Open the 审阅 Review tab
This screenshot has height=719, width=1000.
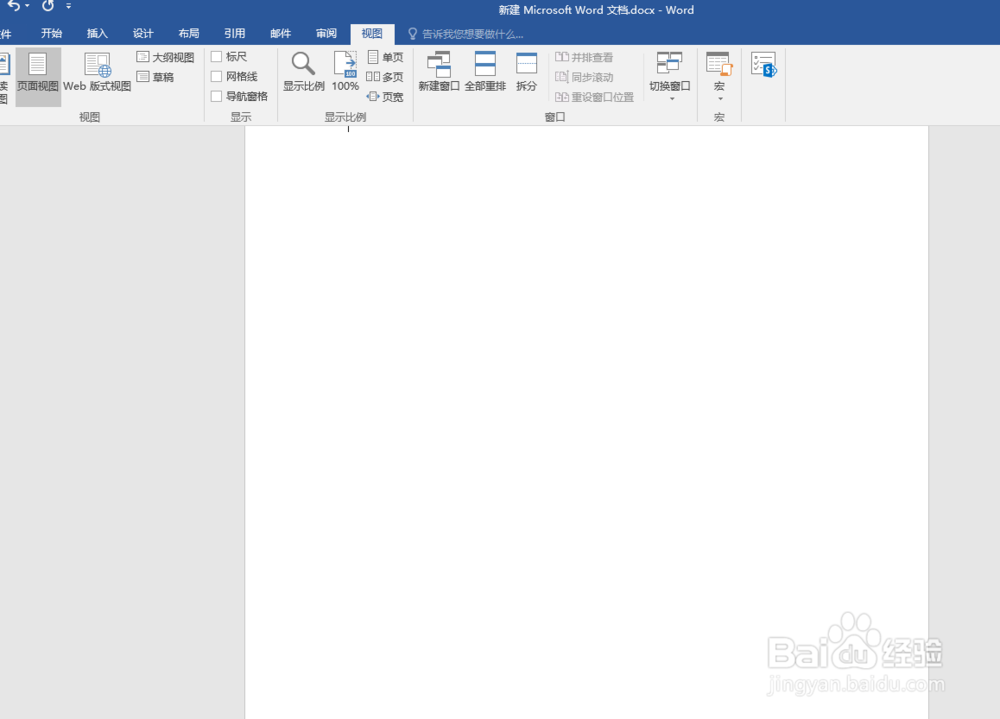327,33
